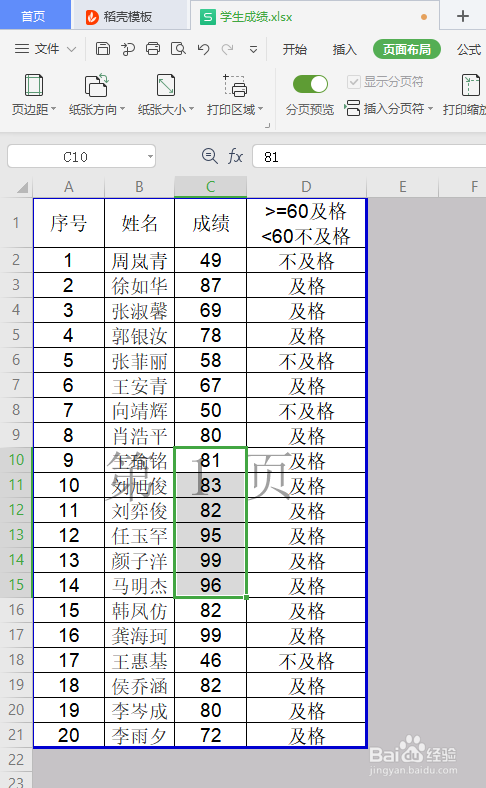Click the >=60及格 criteria header cell
486x788 pixels.
(306, 223)
